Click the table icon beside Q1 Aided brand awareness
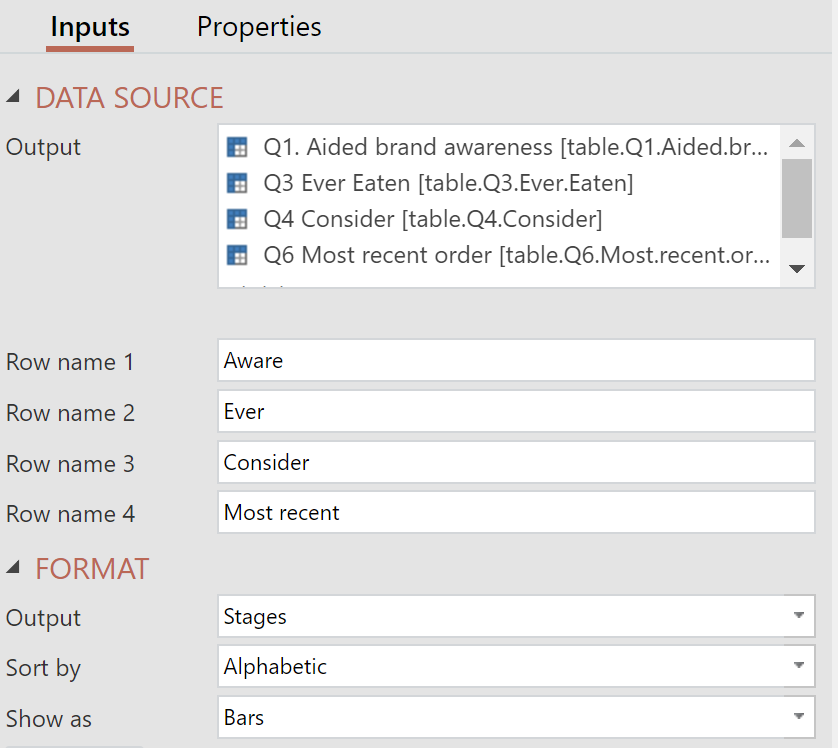The height and width of the screenshot is (748, 838). [237, 147]
